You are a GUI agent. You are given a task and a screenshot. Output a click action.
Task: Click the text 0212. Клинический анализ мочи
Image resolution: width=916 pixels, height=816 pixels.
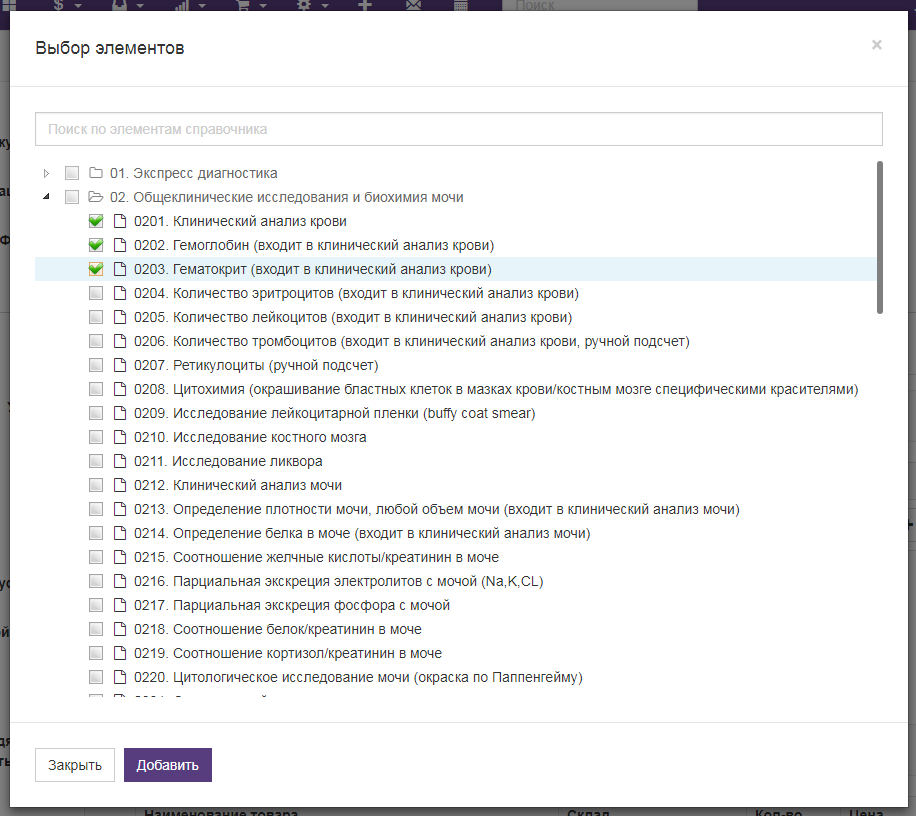(238, 485)
